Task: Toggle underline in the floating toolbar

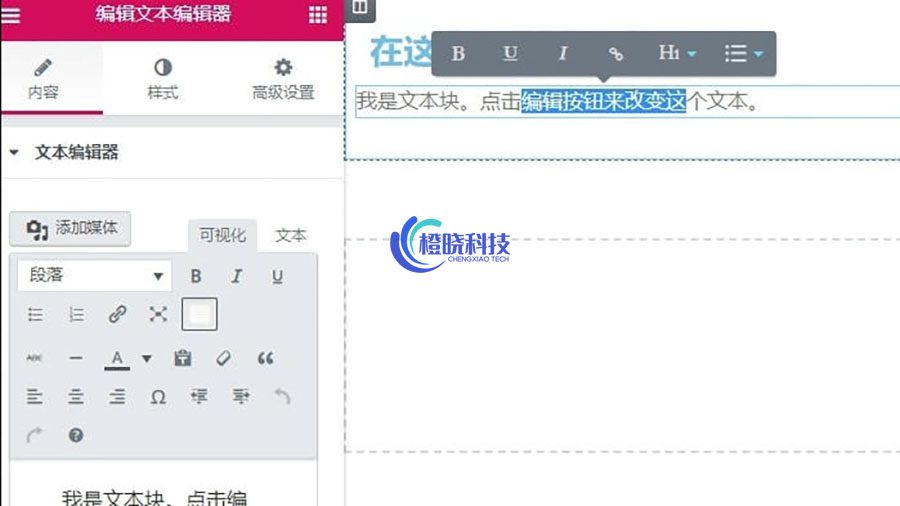Action: (510, 54)
